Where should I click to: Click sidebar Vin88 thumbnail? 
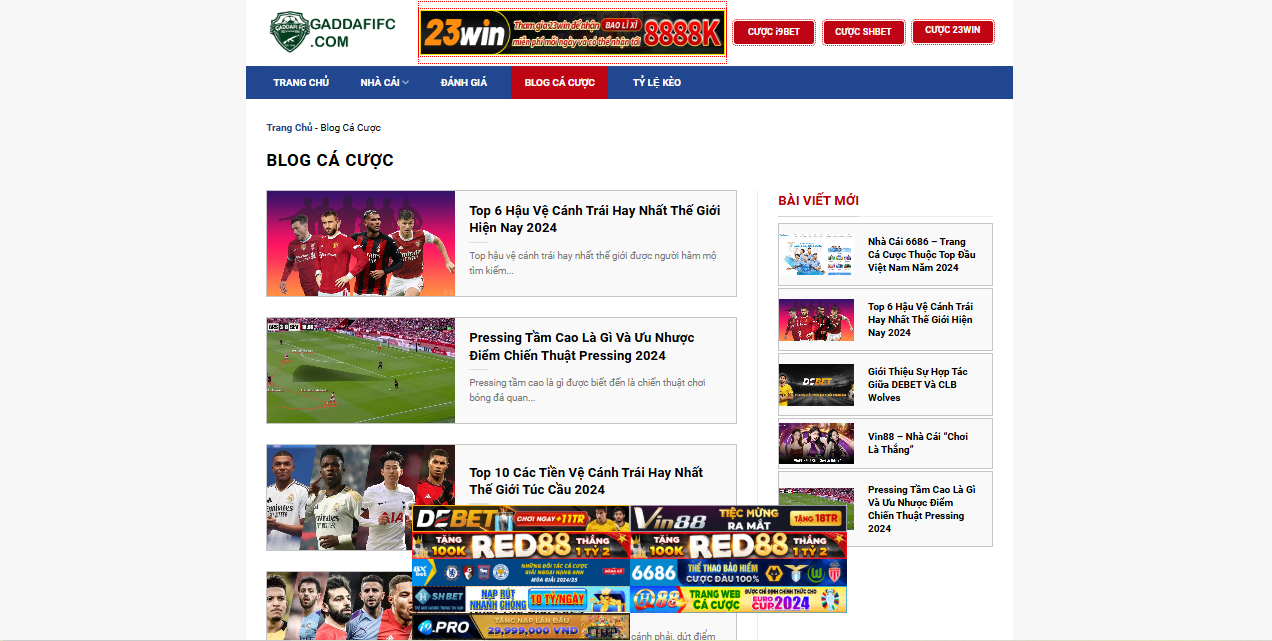(x=816, y=443)
